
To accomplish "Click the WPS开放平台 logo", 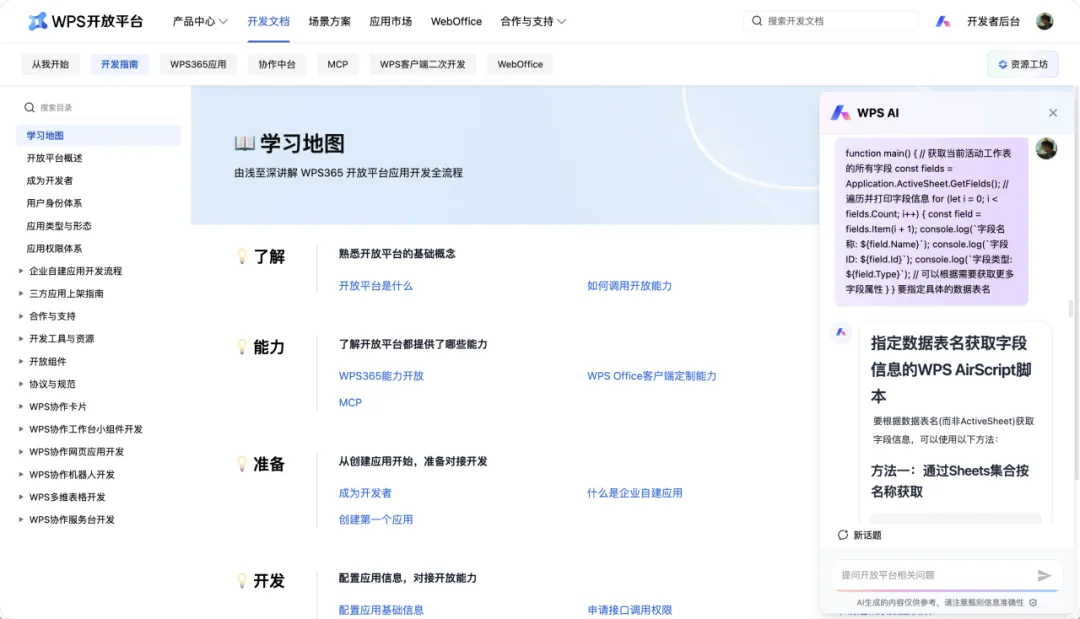I will (85, 21).
